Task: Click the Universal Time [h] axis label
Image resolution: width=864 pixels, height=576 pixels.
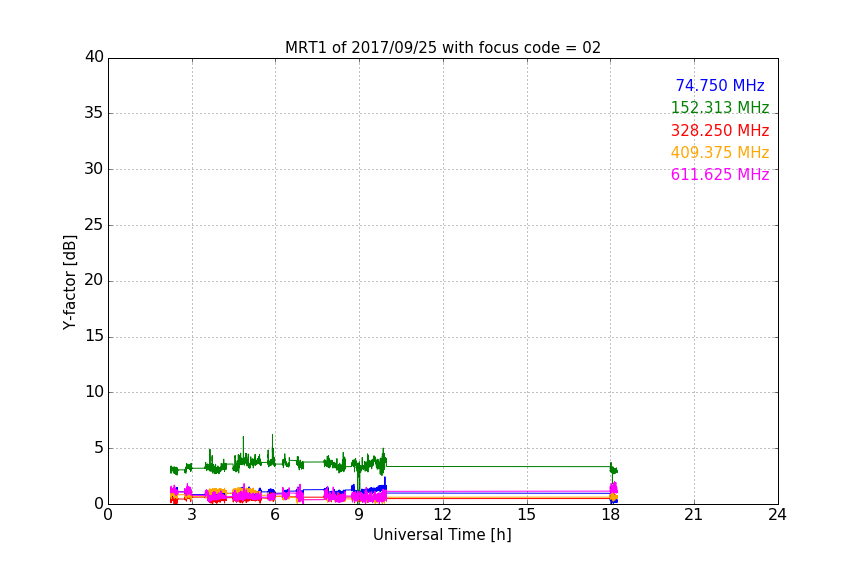Action: [x=442, y=535]
